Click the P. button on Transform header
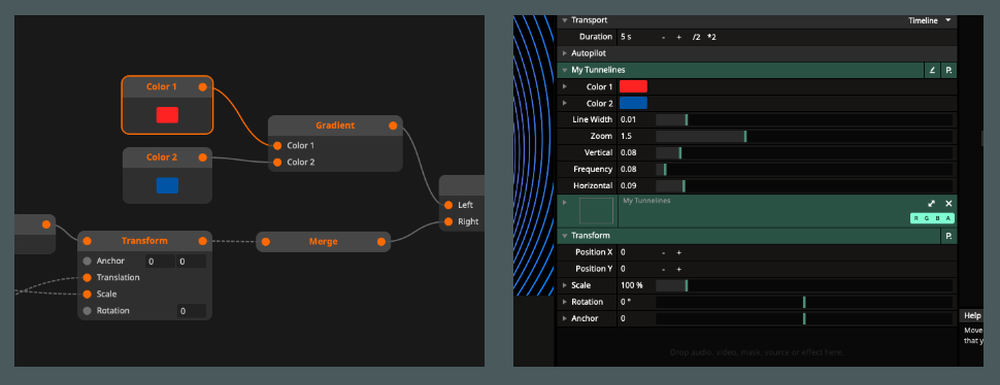The width and height of the screenshot is (1000, 385). pyautogui.click(x=949, y=236)
